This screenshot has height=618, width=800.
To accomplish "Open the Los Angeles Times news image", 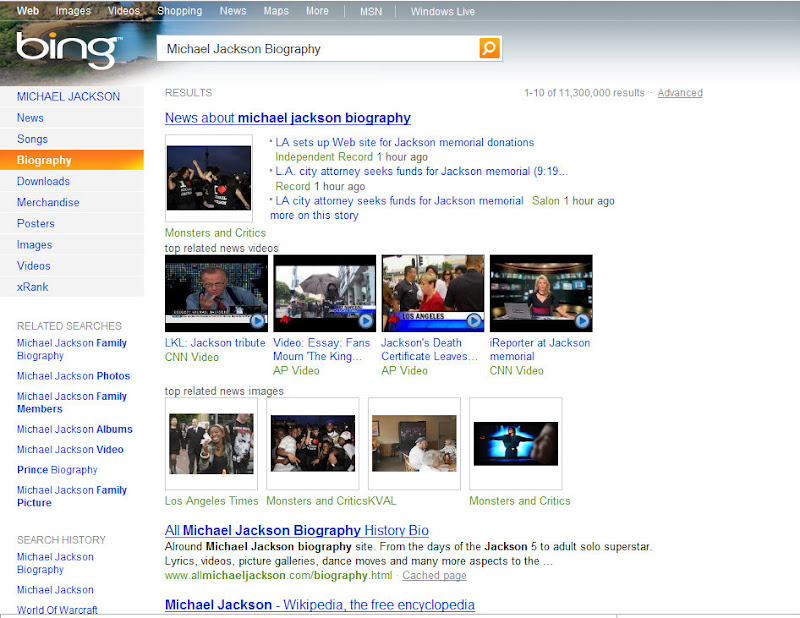I will pos(211,443).
